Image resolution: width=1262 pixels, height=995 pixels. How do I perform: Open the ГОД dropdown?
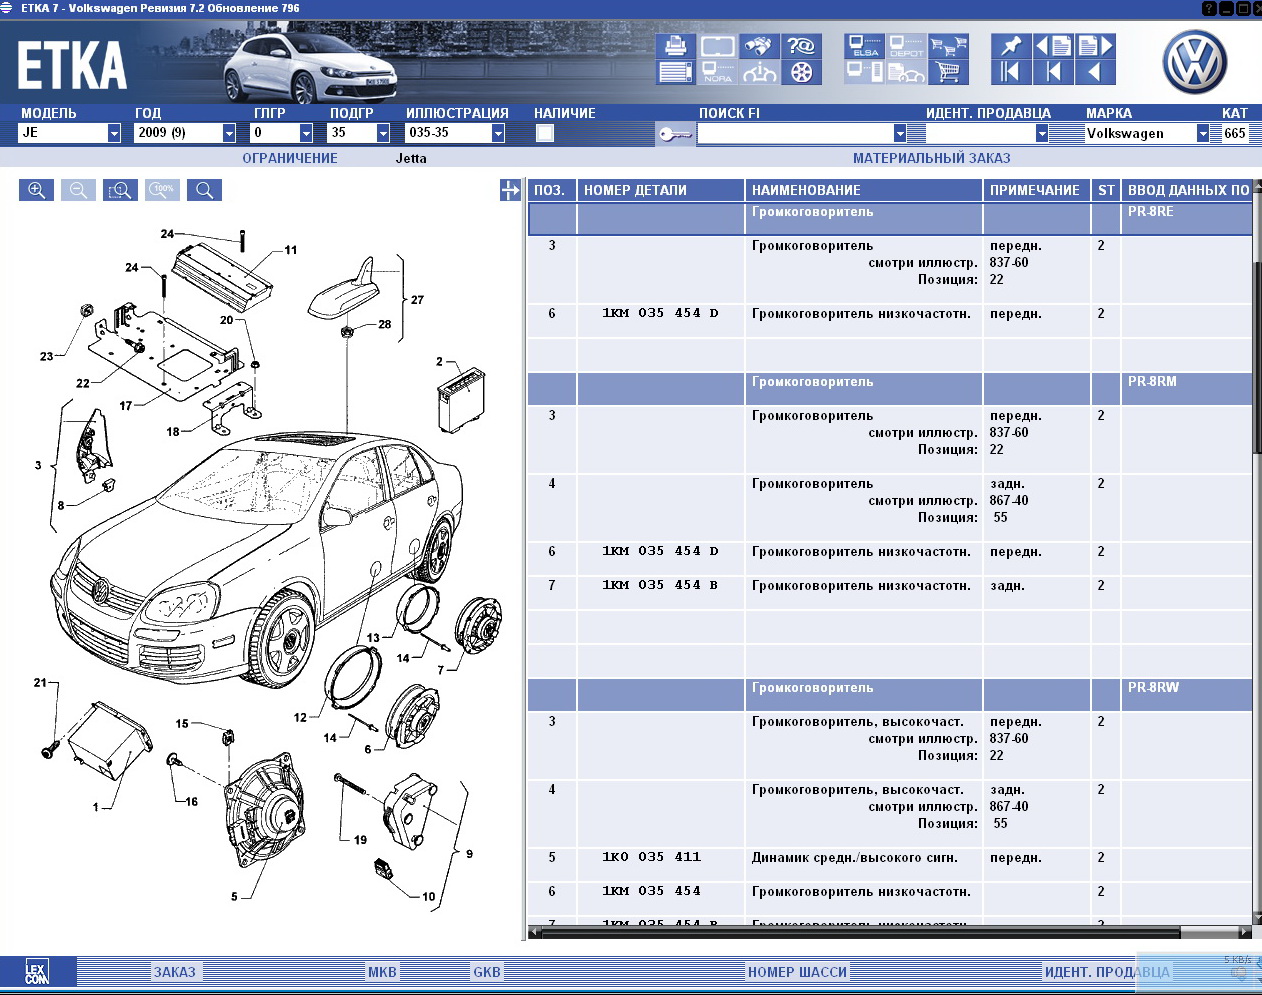click(229, 133)
